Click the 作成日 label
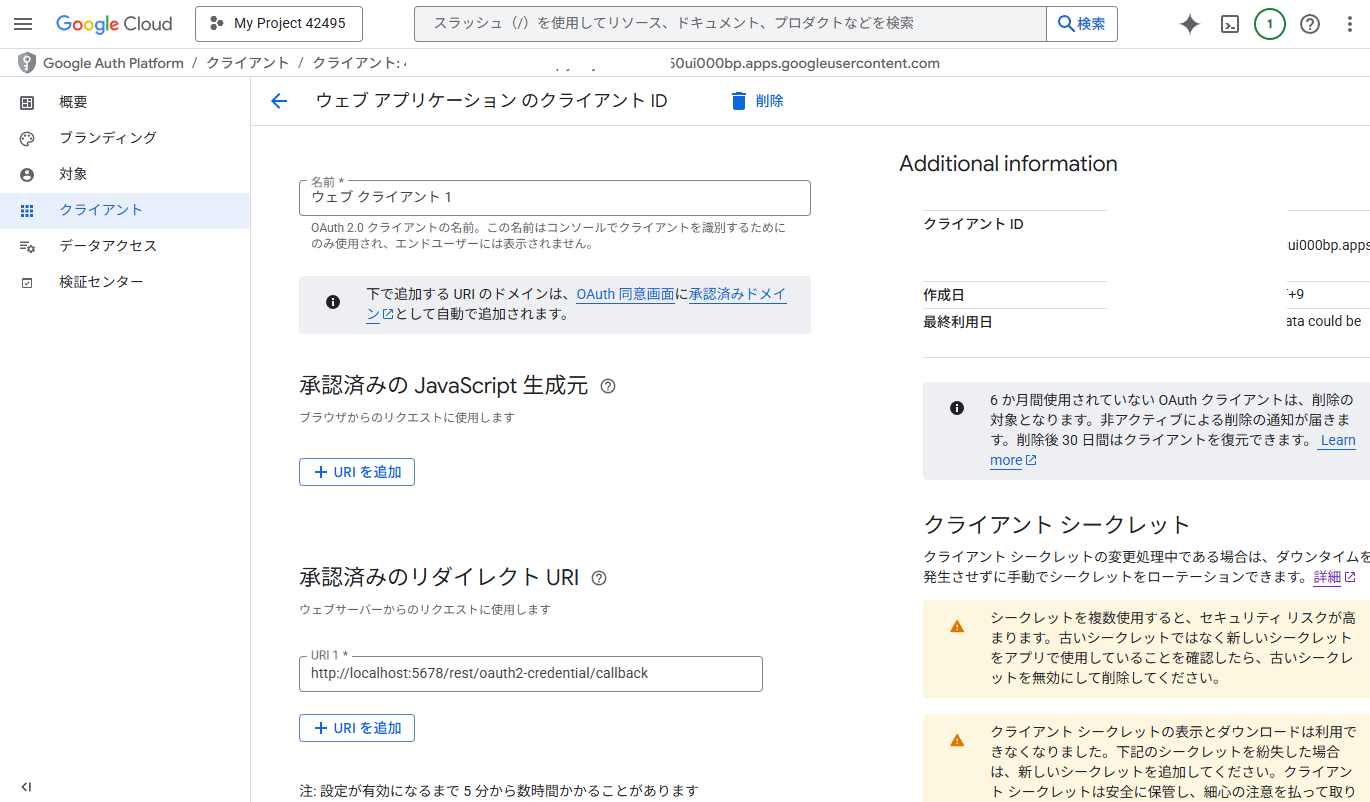 [944, 295]
